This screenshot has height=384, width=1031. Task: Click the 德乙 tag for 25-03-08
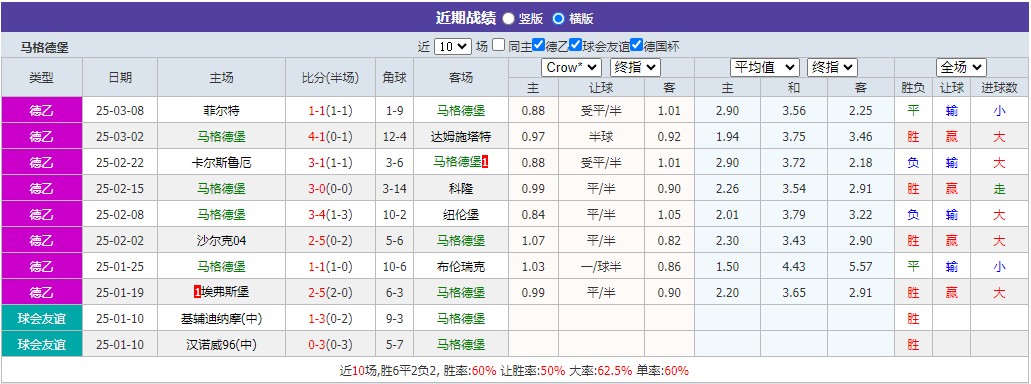[x=41, y=110]
